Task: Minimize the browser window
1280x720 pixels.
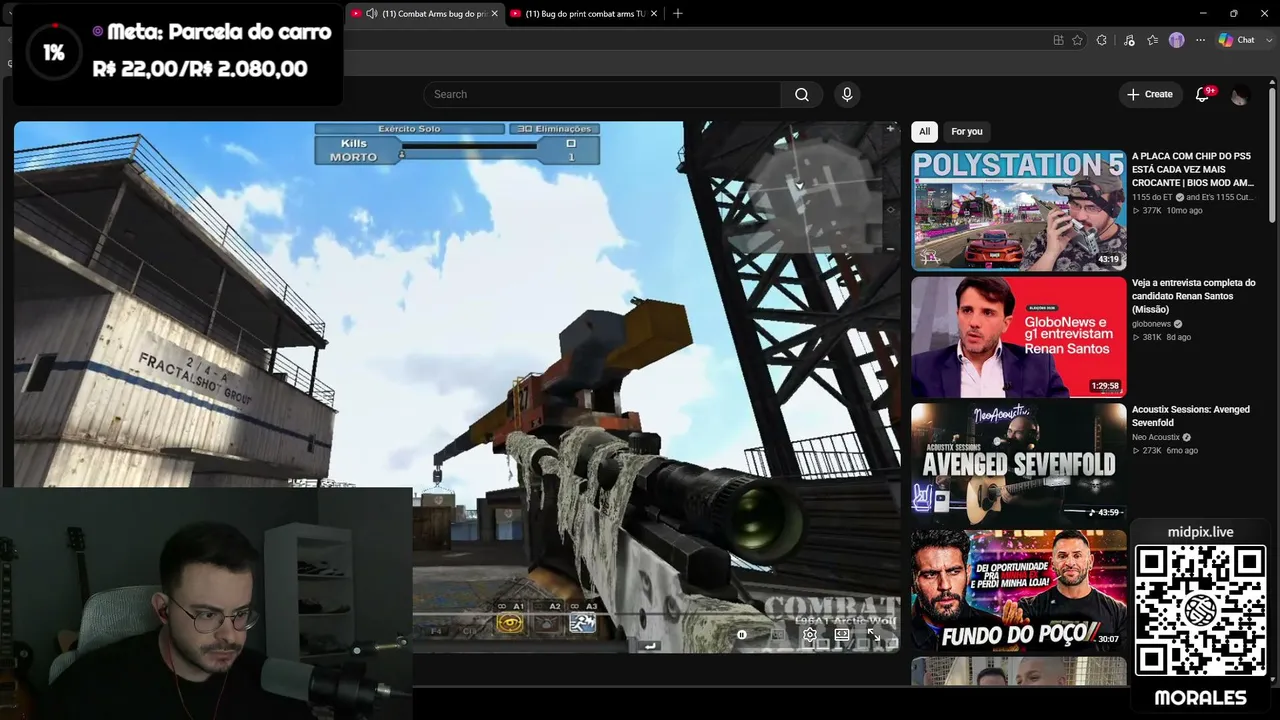Action: click(x=1202, y=13)
